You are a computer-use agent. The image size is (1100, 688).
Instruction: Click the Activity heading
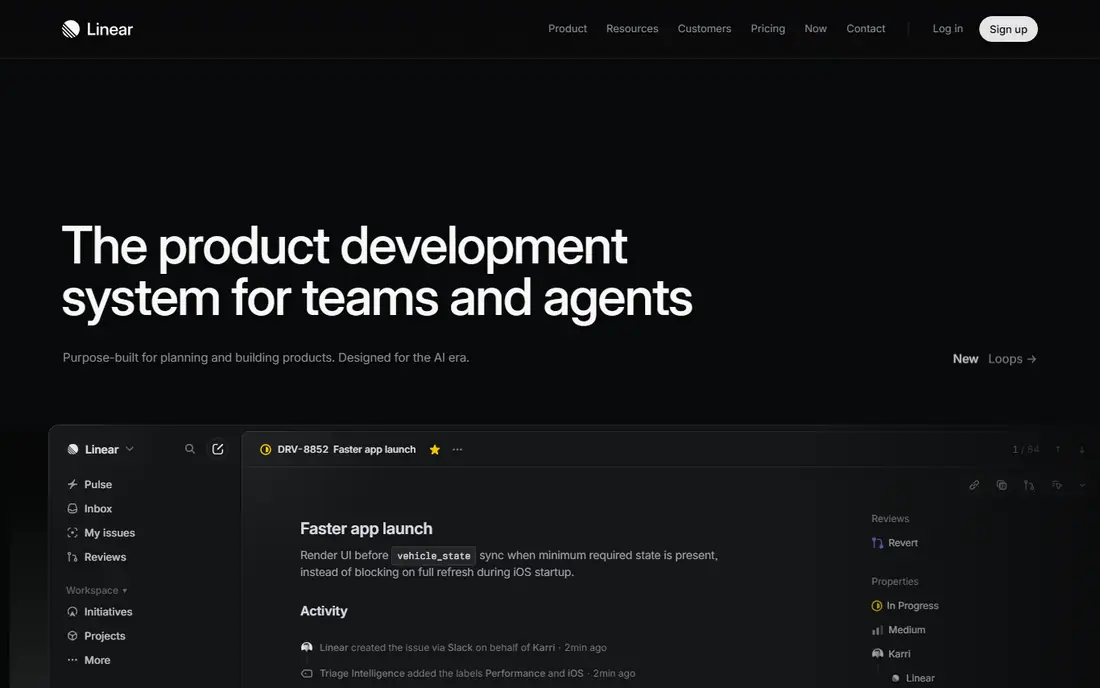323,611
